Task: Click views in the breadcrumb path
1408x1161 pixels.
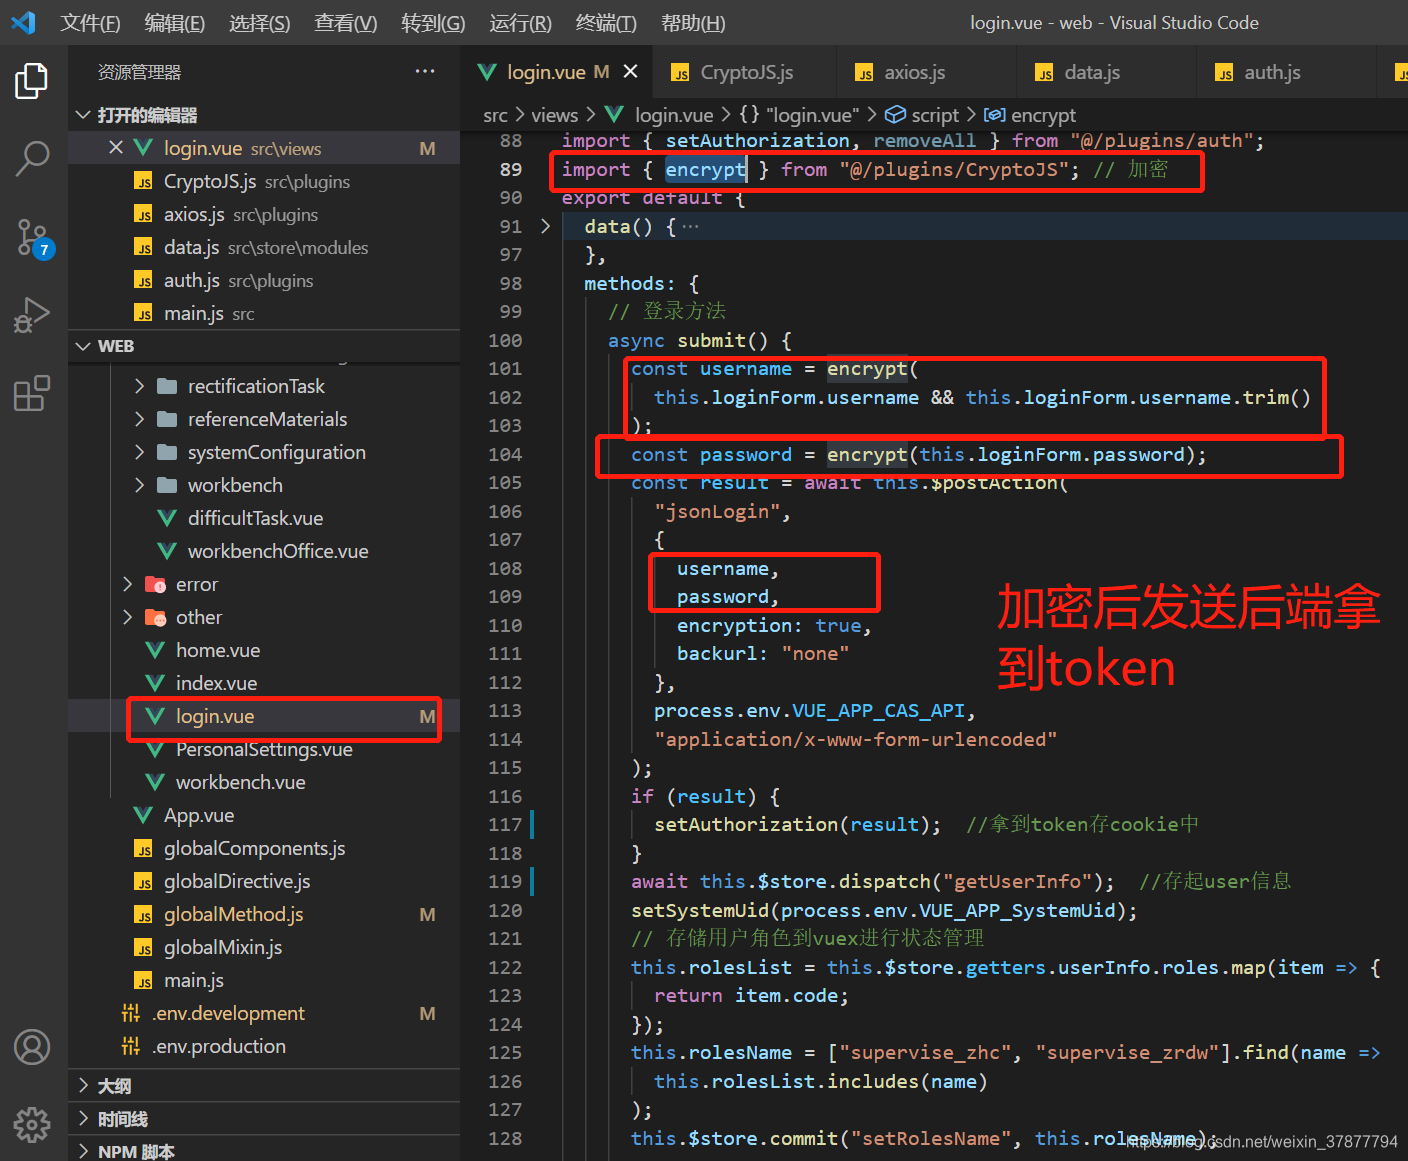Action: (555, 115)
